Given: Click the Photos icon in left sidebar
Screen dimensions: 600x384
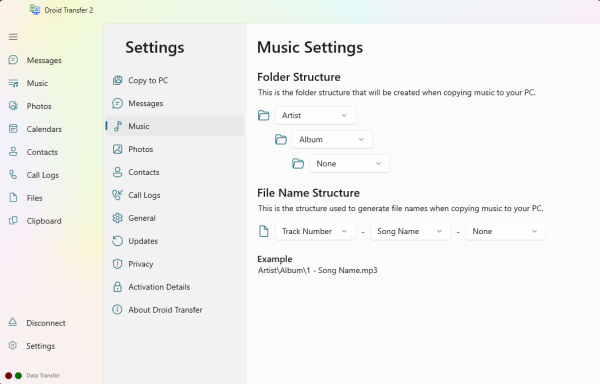Looking at the screenshot, I should [x=13, y=106].
